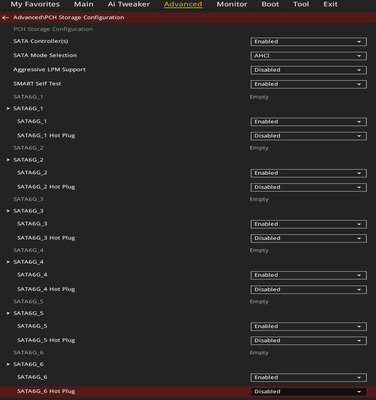The image size is (376, 400).
Task: Expand the SATA6G_1 submenu arrow
Action: [x=8, y=109]
